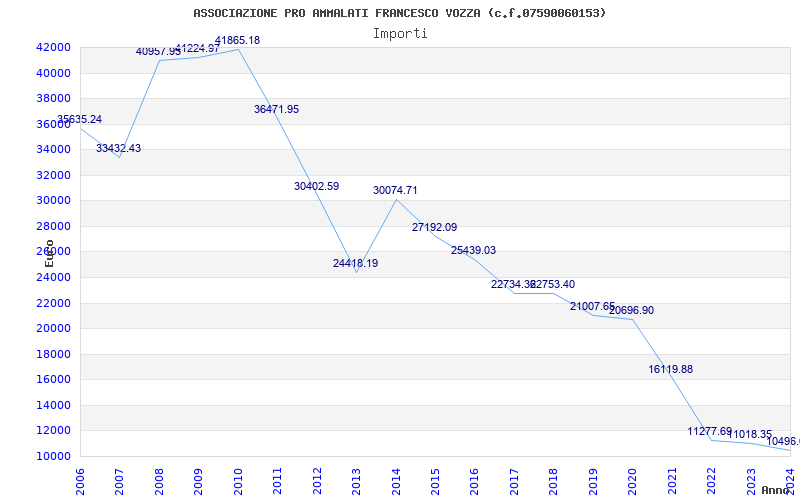Click x-axis year 2008
Screen dimensions: 800x500
pos(159,482)
